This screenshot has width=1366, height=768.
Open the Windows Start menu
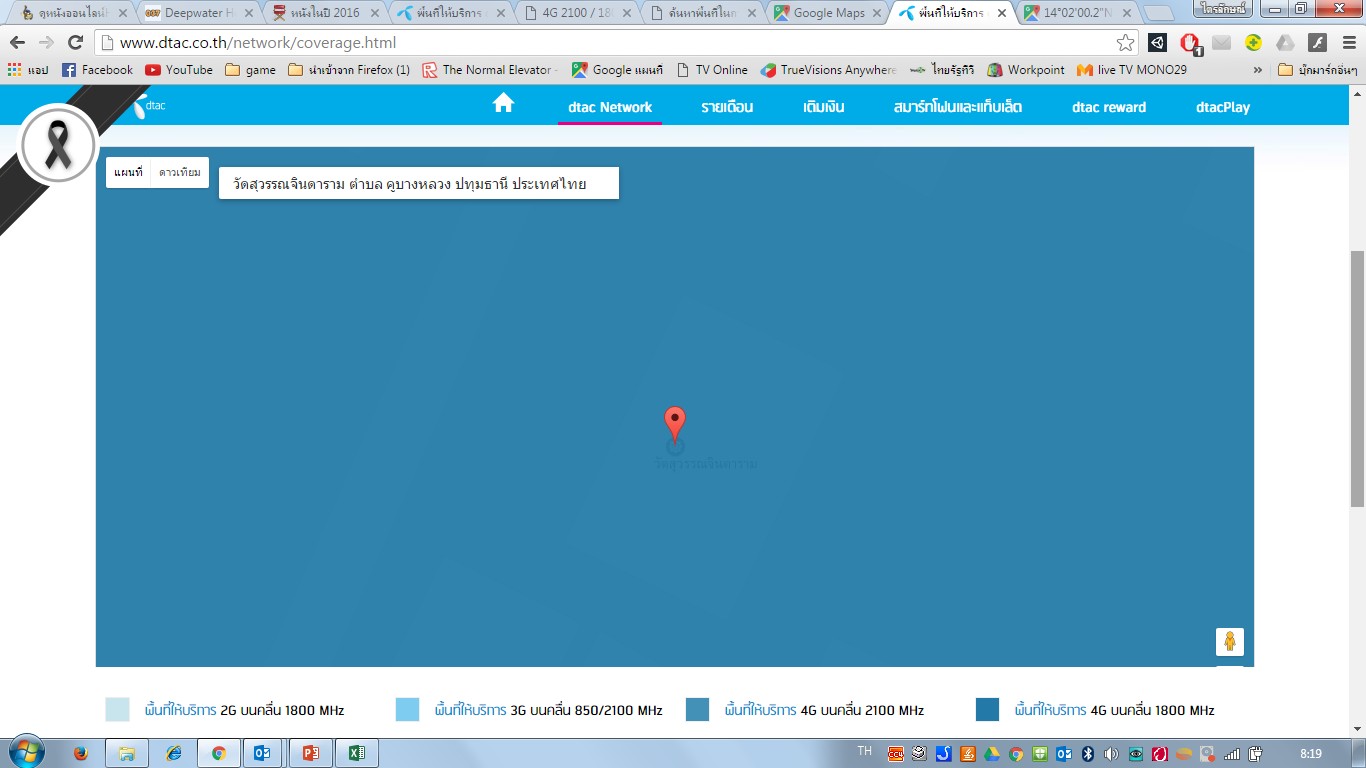(27, 752)
